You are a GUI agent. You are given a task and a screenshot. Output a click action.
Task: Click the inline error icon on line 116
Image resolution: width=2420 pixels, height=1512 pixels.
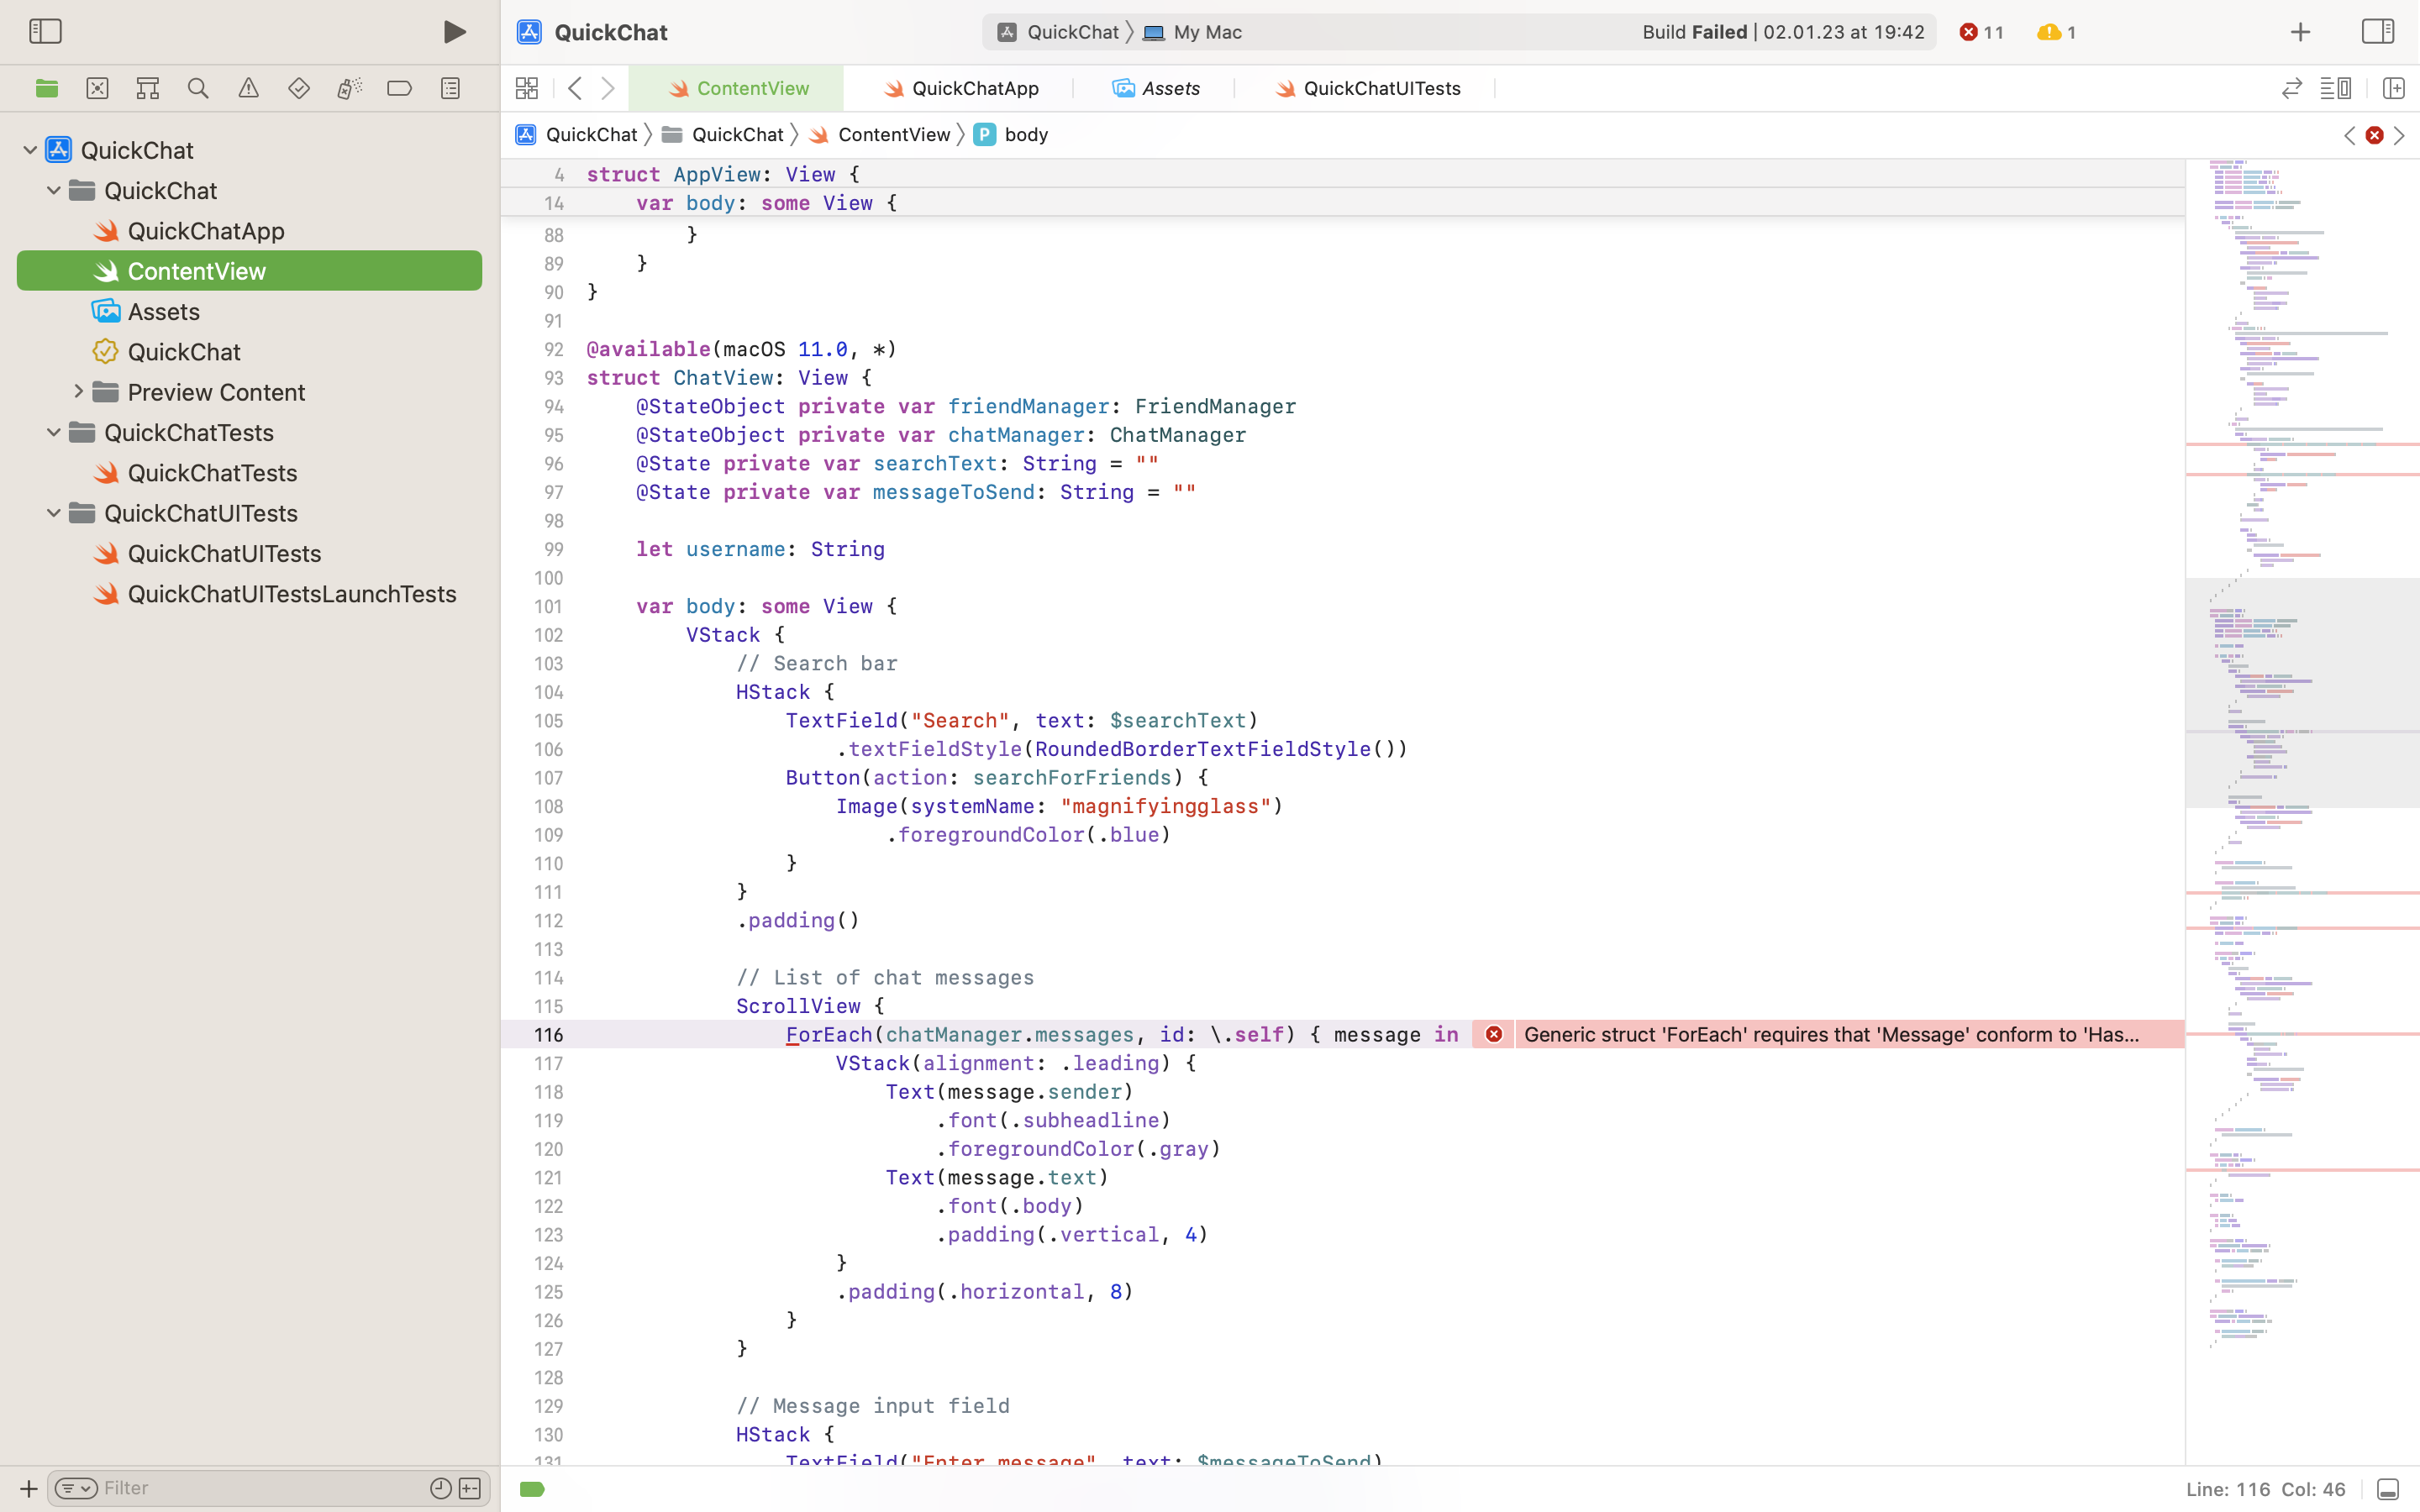point(1493,1034)
